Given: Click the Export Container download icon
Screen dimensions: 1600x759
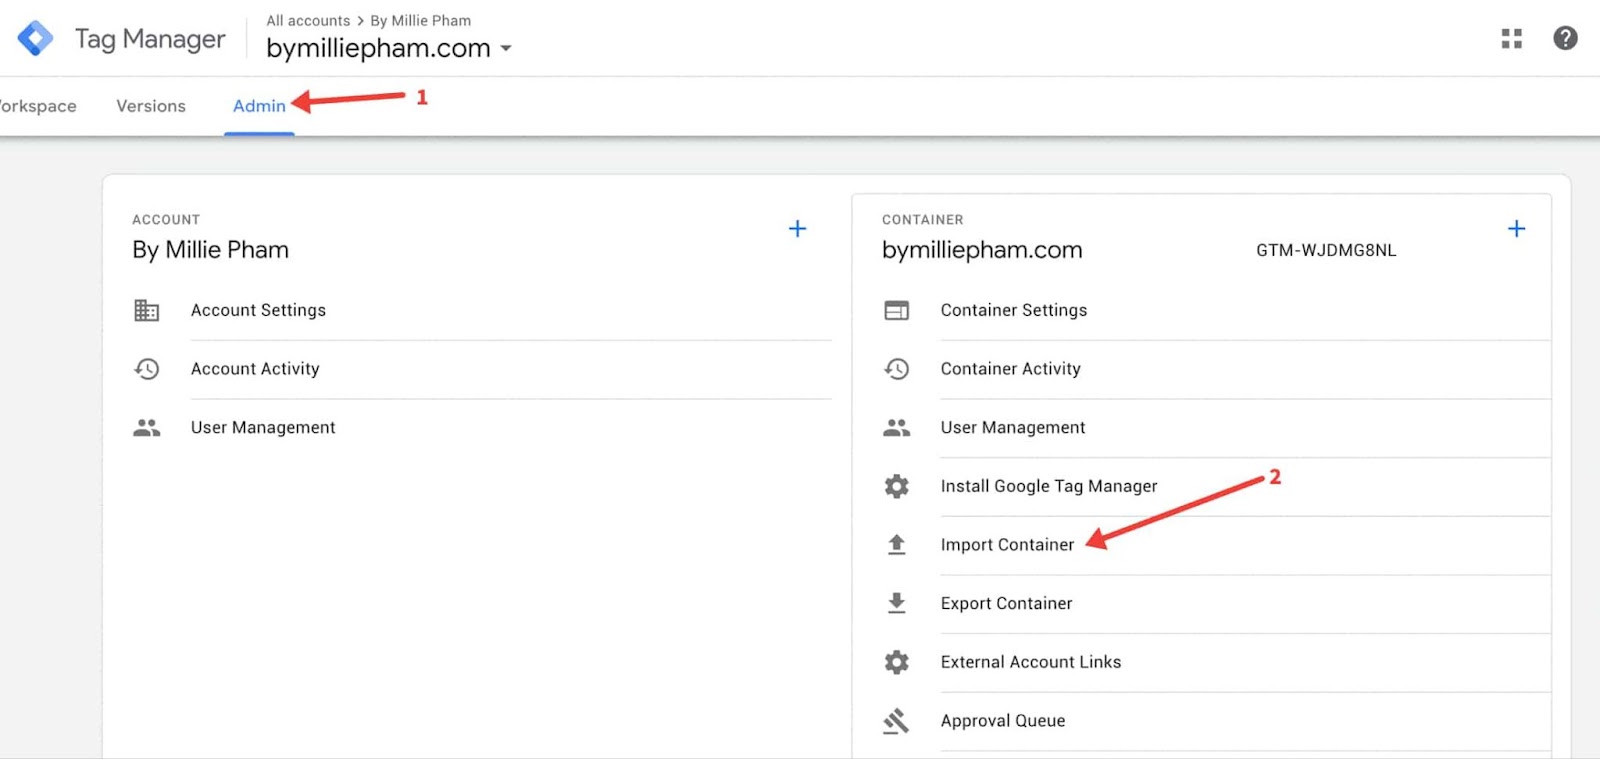Looking at the screenshot, I should [897, 603].
